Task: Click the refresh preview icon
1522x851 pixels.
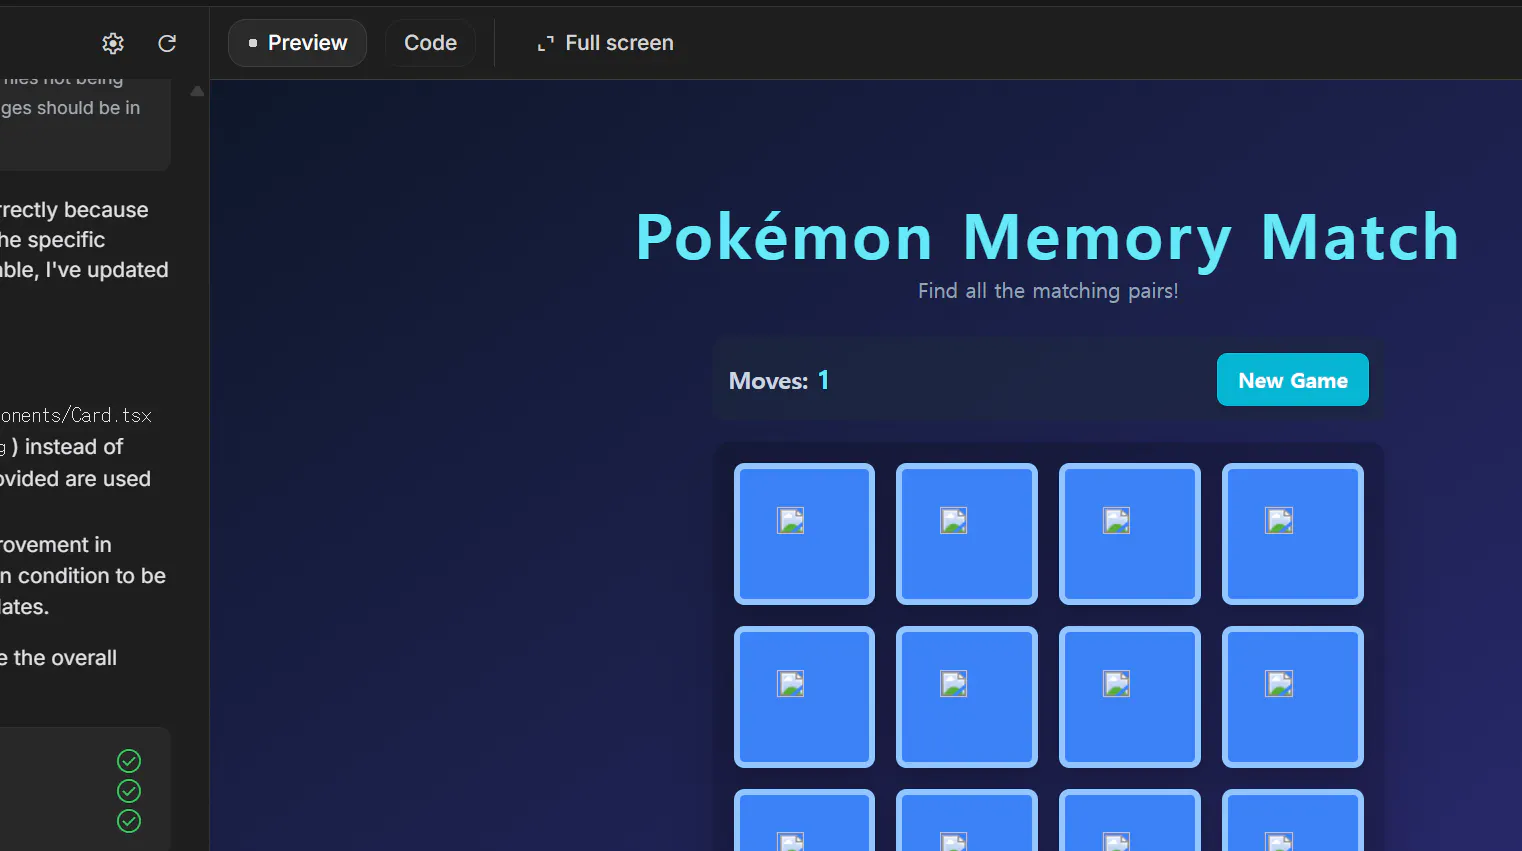Action: coord(167,43)
